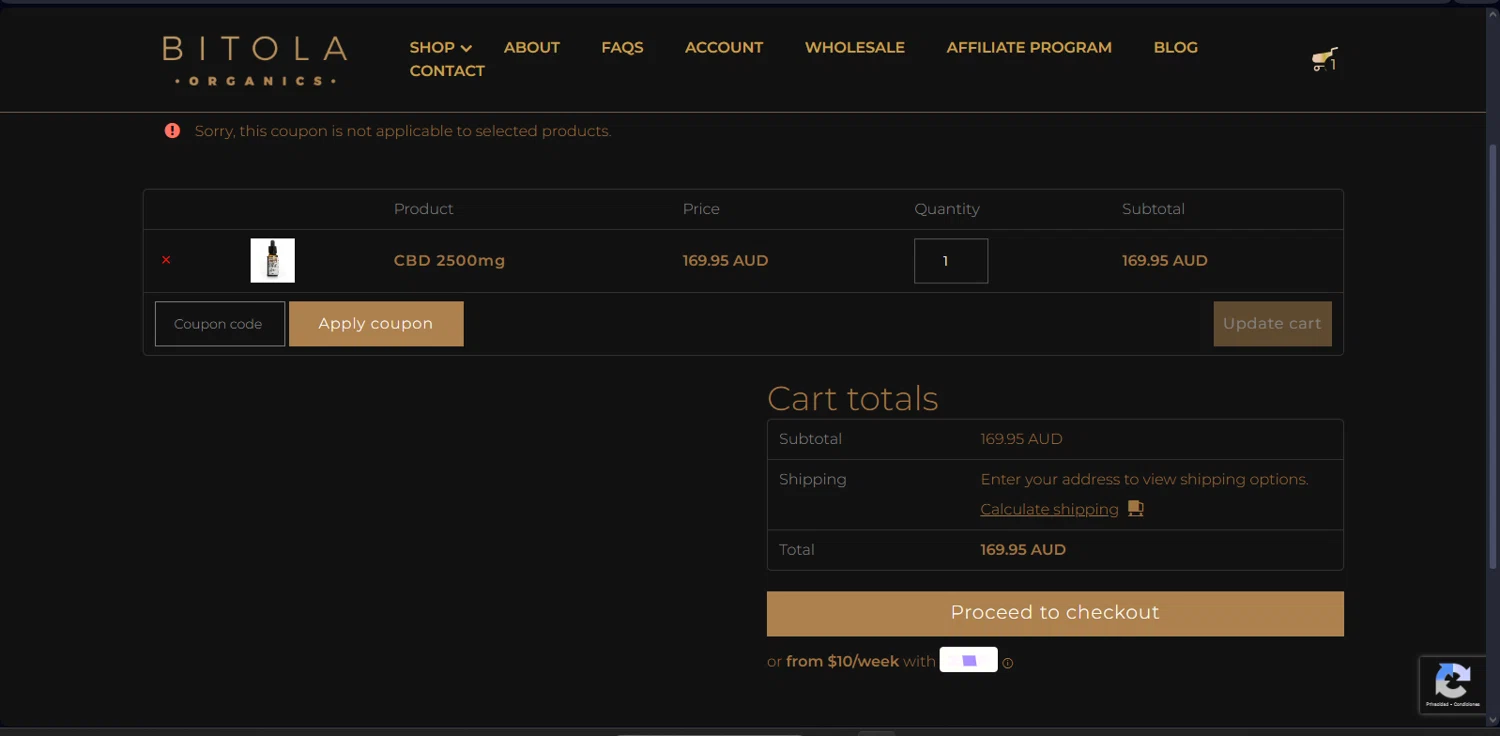Click 'Enter your address to view shipping options' text

click(1144, 479)
